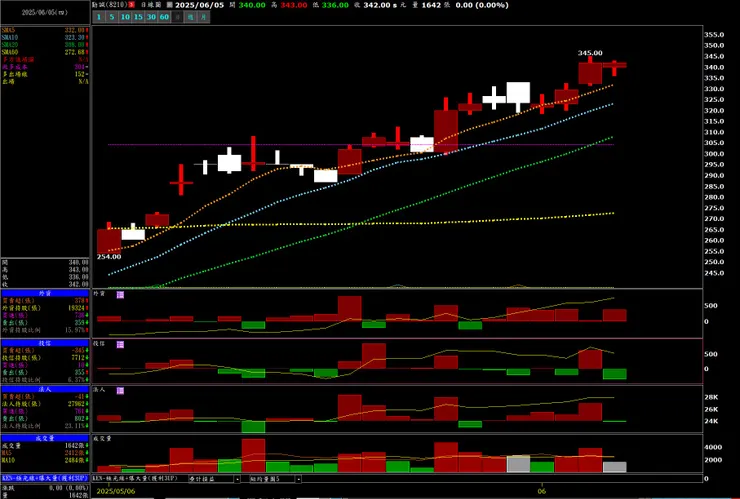Select the blue 成交量 panel header
The image size is (740, 499).
(45, 439)
